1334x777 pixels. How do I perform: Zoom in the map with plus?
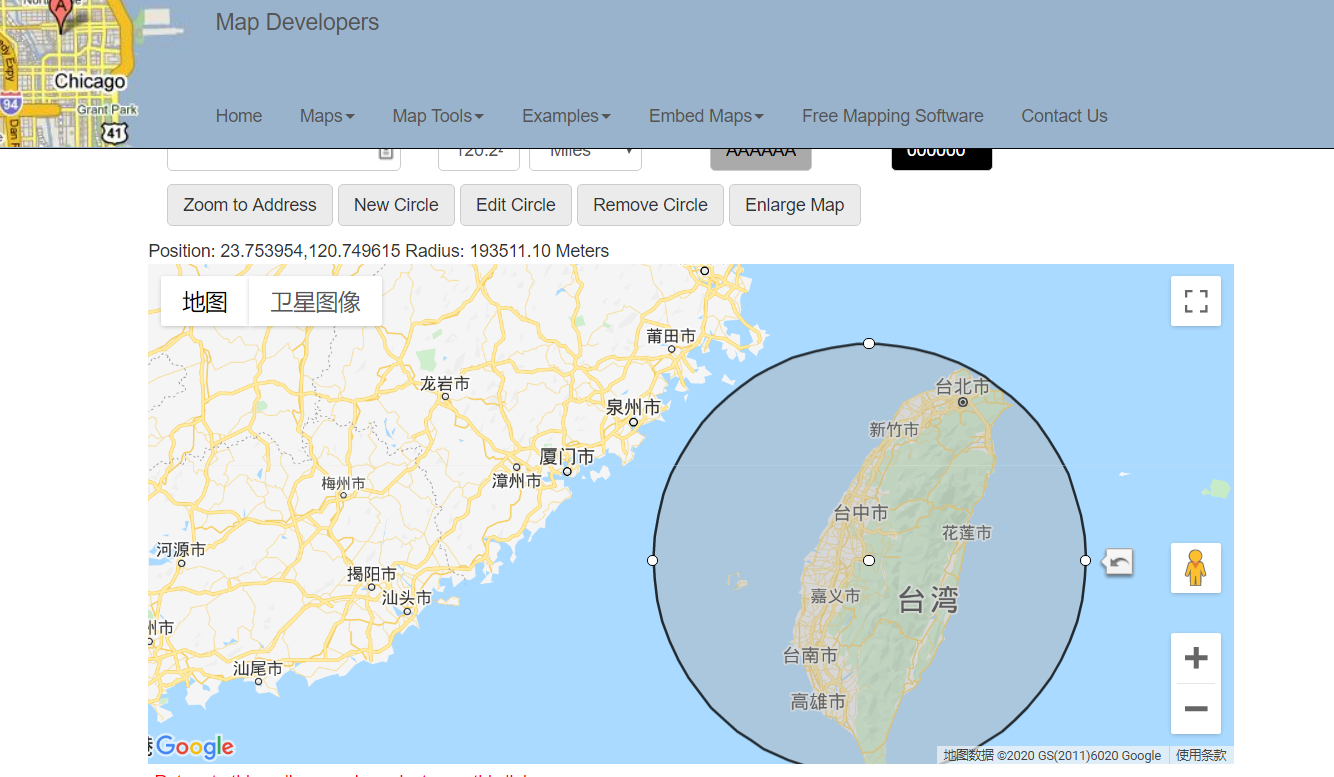[x=1196, y=658]
